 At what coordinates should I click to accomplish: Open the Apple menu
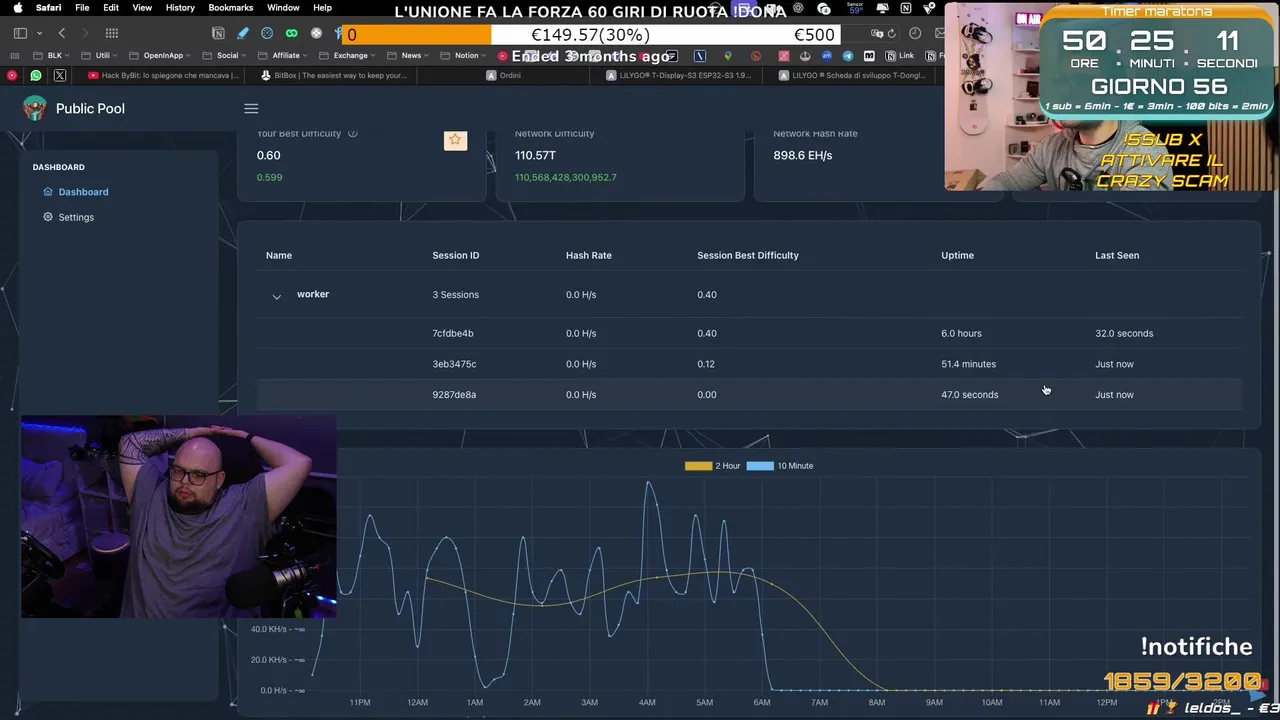click(x=17, y=8)
